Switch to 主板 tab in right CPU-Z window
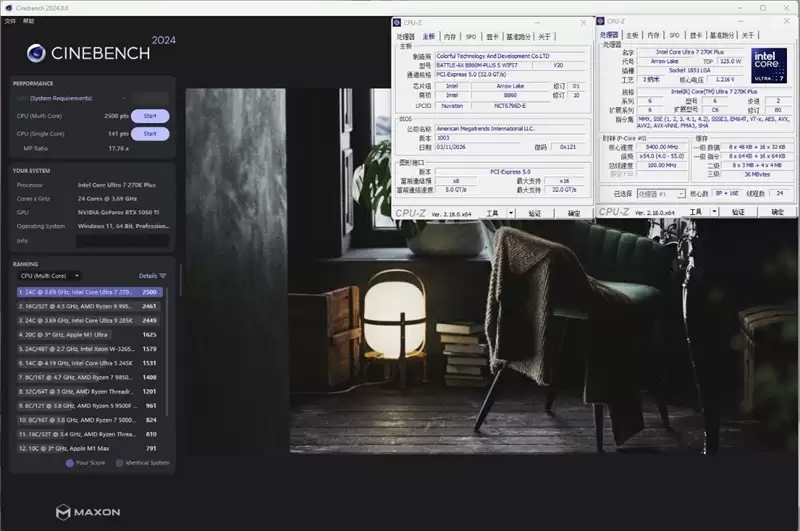The height and width of the screenshot is (531, 800). tap(632, 35)
